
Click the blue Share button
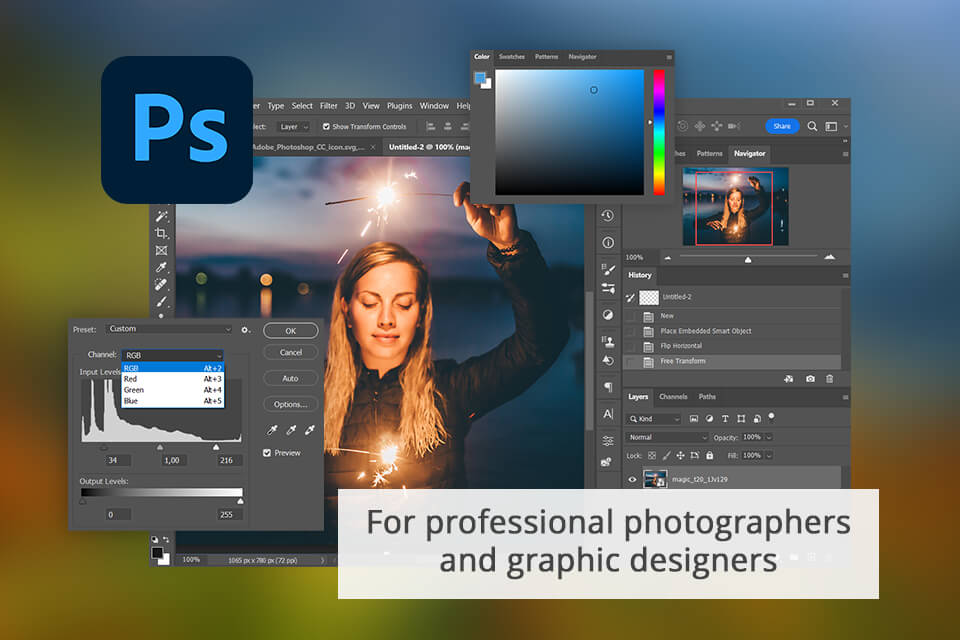[781, 126]
